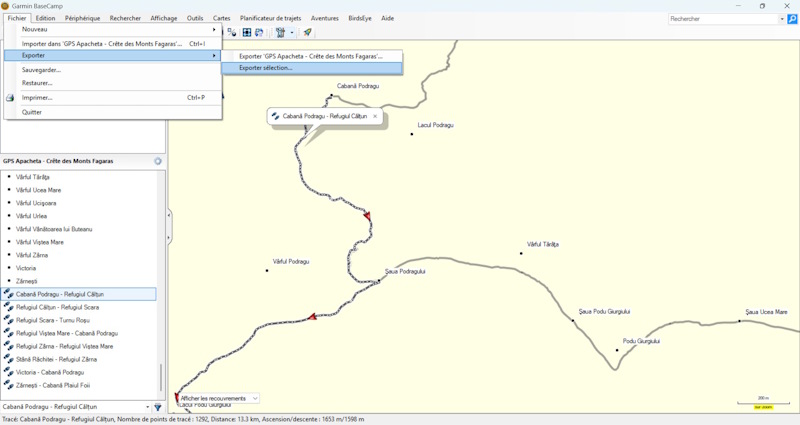Viewport: 800px width, 425px height.
Task: Click track icon of Stână Răchitei - Refugiul Zârna
Action: coord(8,359)
